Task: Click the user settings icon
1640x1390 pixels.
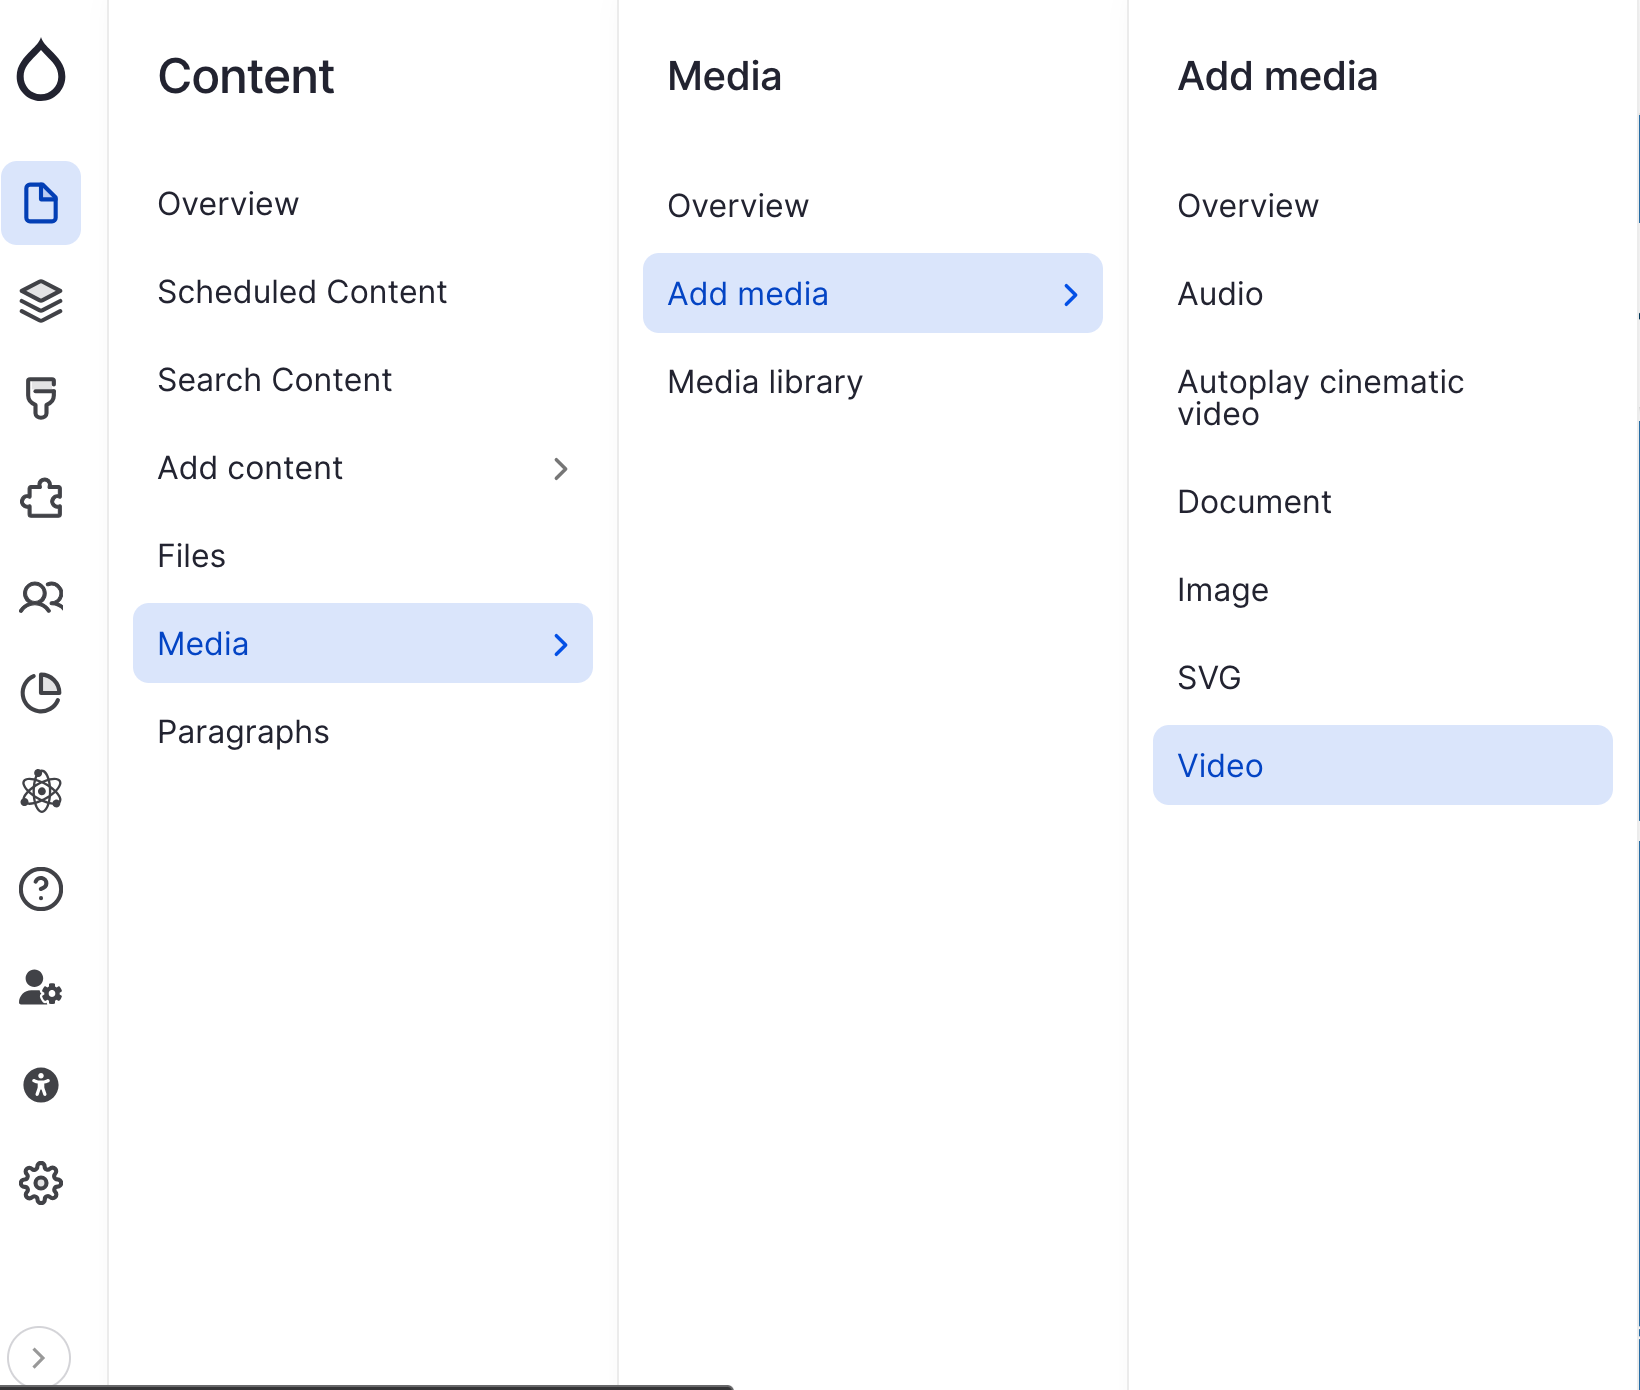Action: click(41, 988)
